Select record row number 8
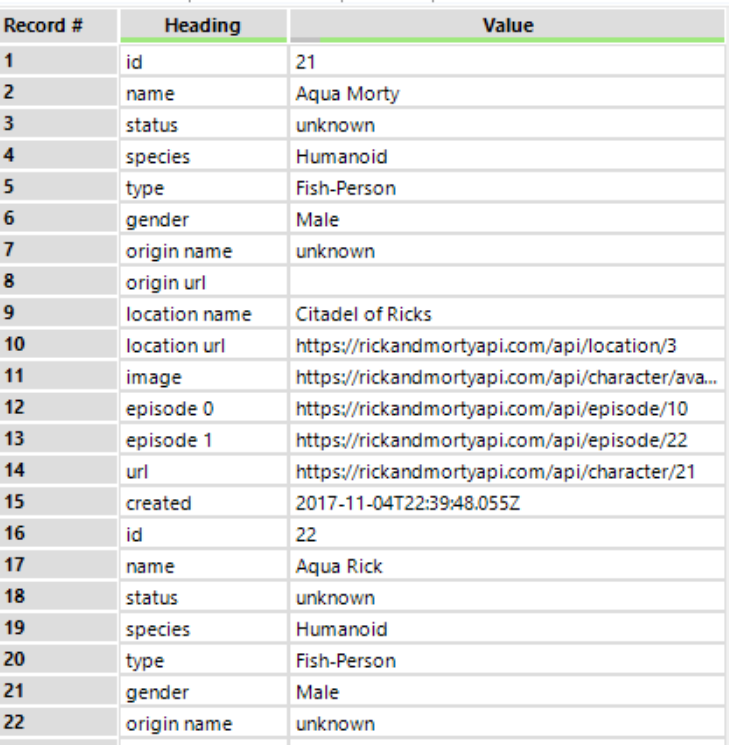The height and width of the screenshot is (745, 729). pyautogui.click(x=58, y=282)
